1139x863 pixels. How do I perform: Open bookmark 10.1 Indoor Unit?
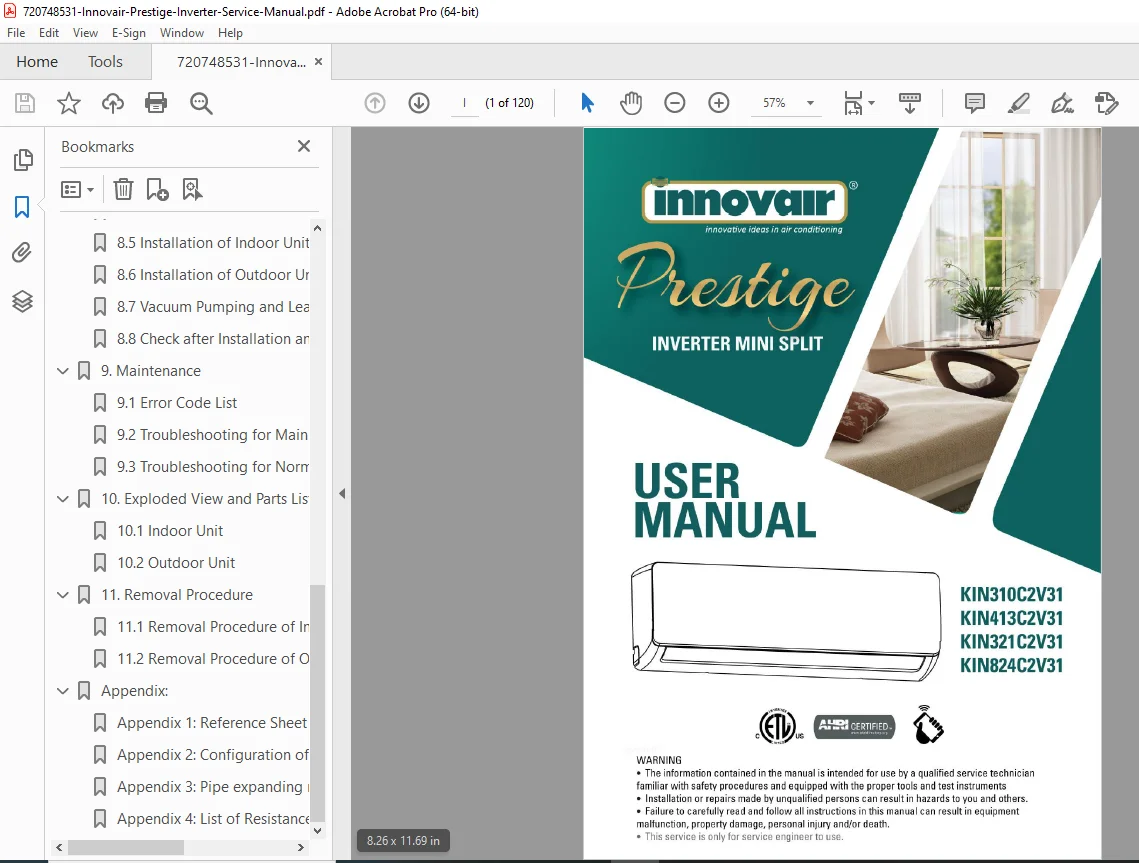170,531
